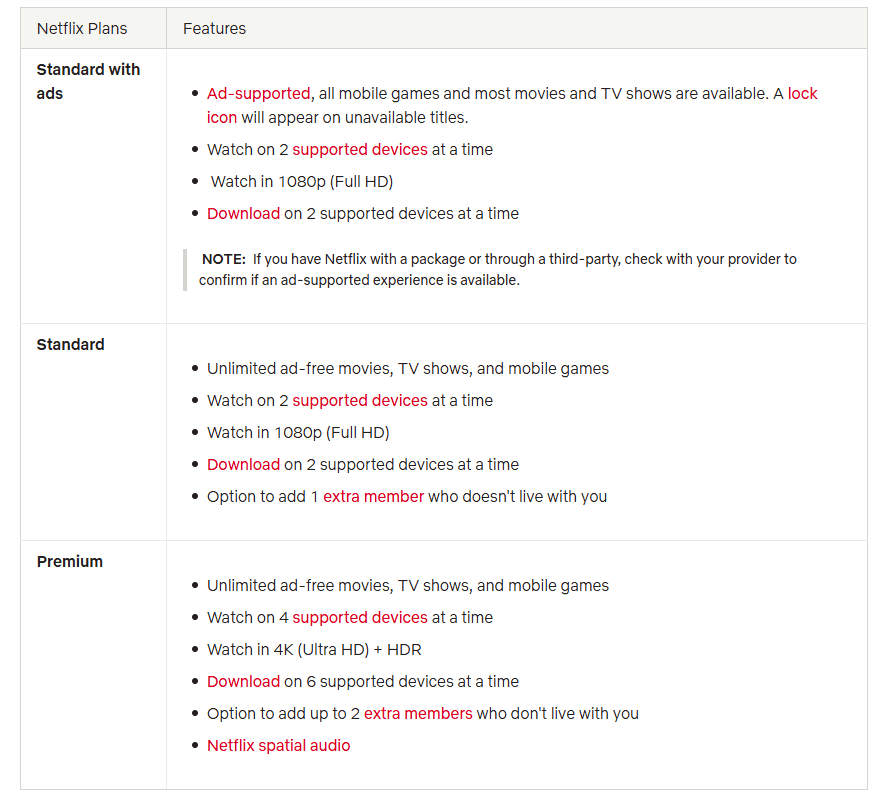Click "Watch in 1080p" text in Standard with ads row
Image resolution: width=893 pixels, height=809 pixels.
point(302,182)
